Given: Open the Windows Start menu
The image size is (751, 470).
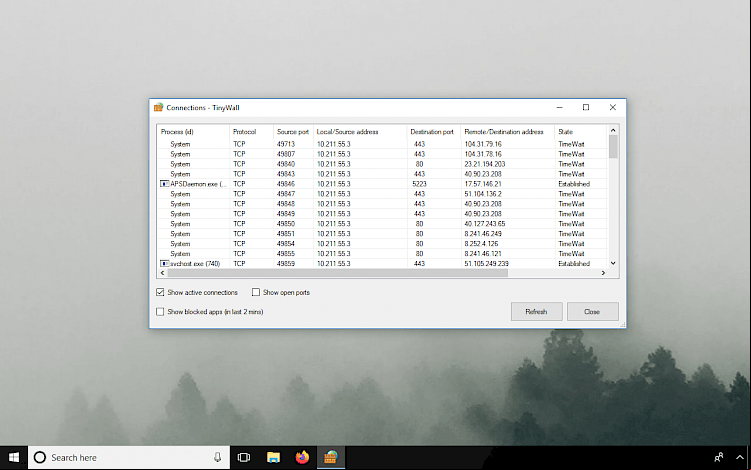Looking at the screenshot, I should click(x=14, y=458).
